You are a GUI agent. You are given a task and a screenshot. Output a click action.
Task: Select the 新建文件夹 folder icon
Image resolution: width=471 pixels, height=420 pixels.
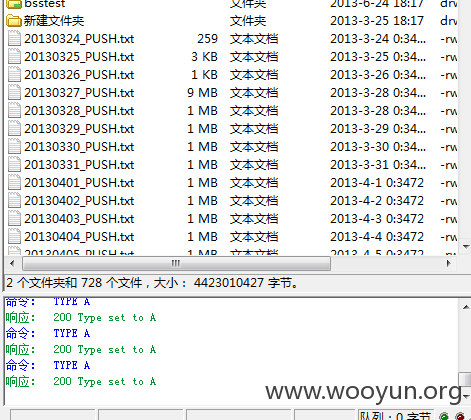click(14, 21)
